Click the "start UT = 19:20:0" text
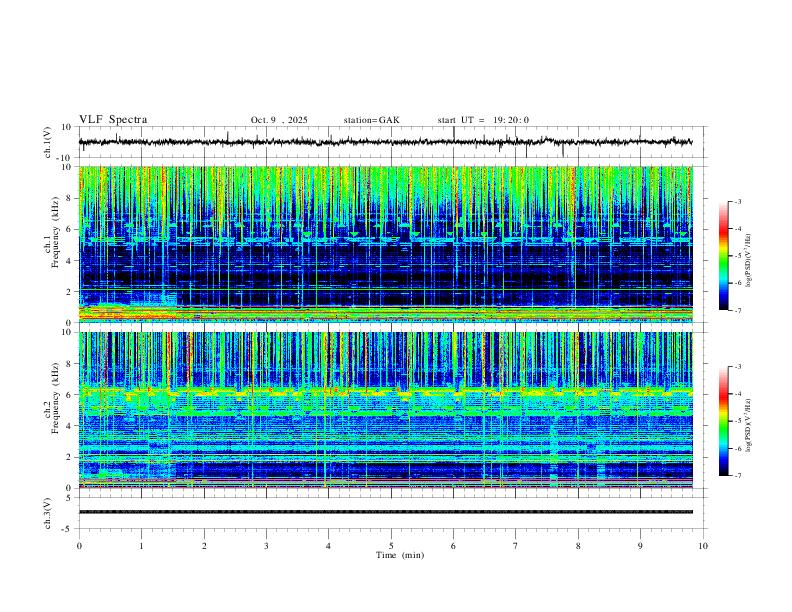Image resolution: width=792 pixels, height=612 pixels. [483, 120]
